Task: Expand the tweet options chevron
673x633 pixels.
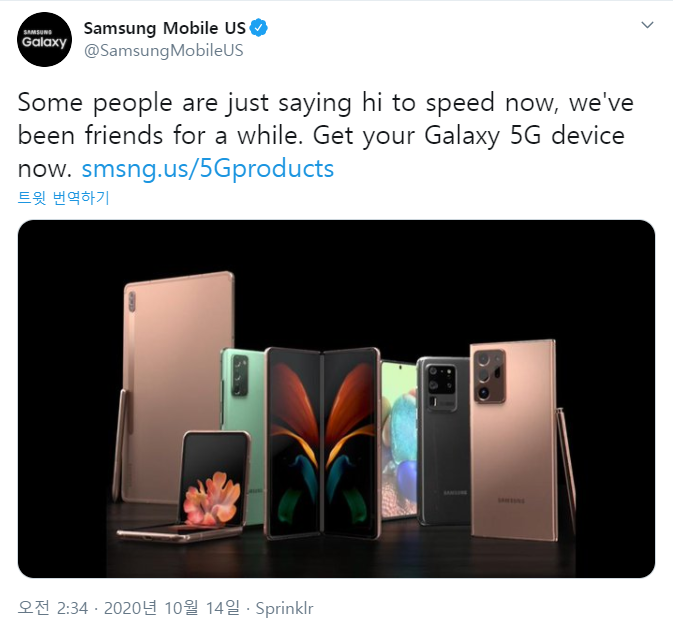Action: click(x=647, y=25)
